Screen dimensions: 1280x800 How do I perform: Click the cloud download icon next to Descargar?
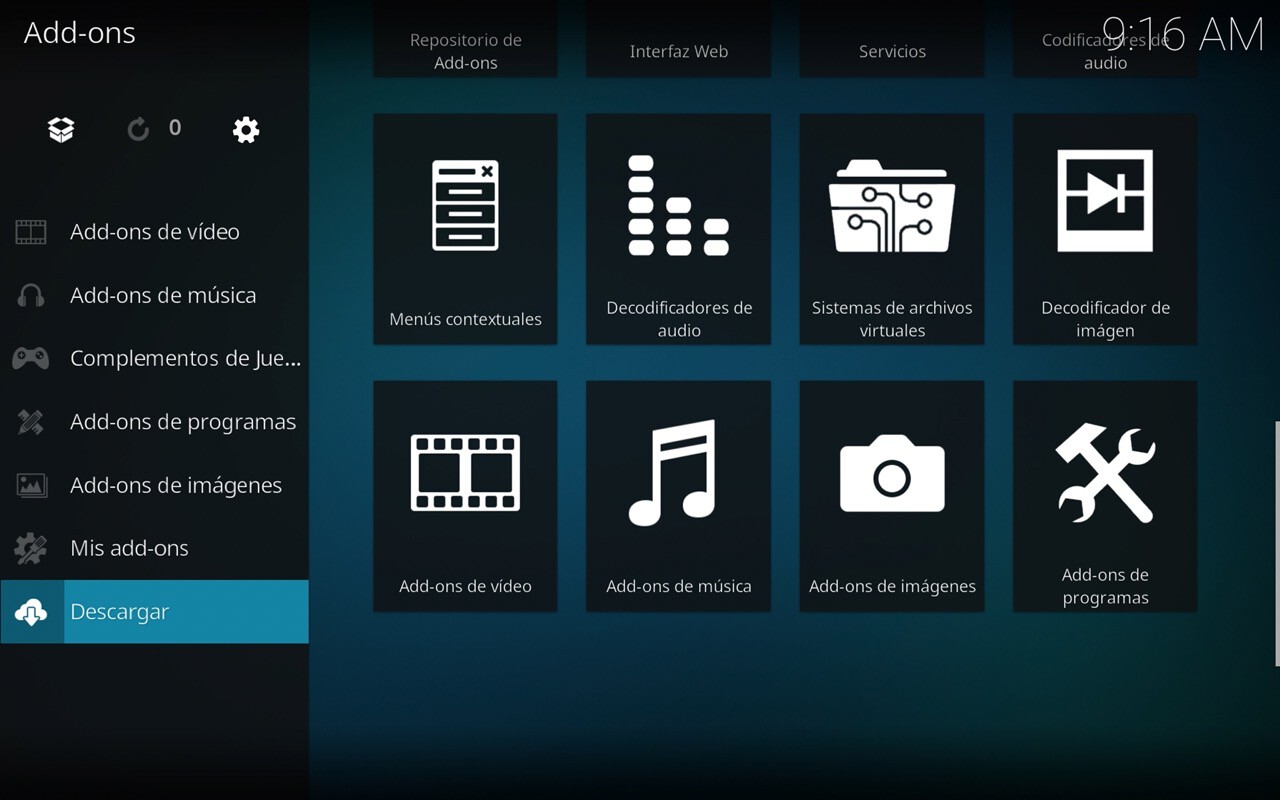pos(31,611)
